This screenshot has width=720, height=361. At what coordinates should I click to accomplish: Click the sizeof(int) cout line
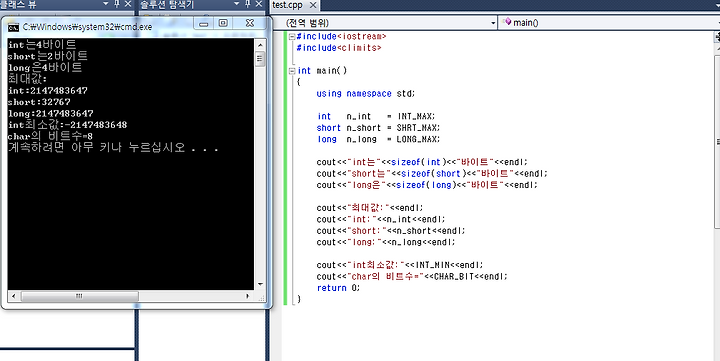(422, 162)
